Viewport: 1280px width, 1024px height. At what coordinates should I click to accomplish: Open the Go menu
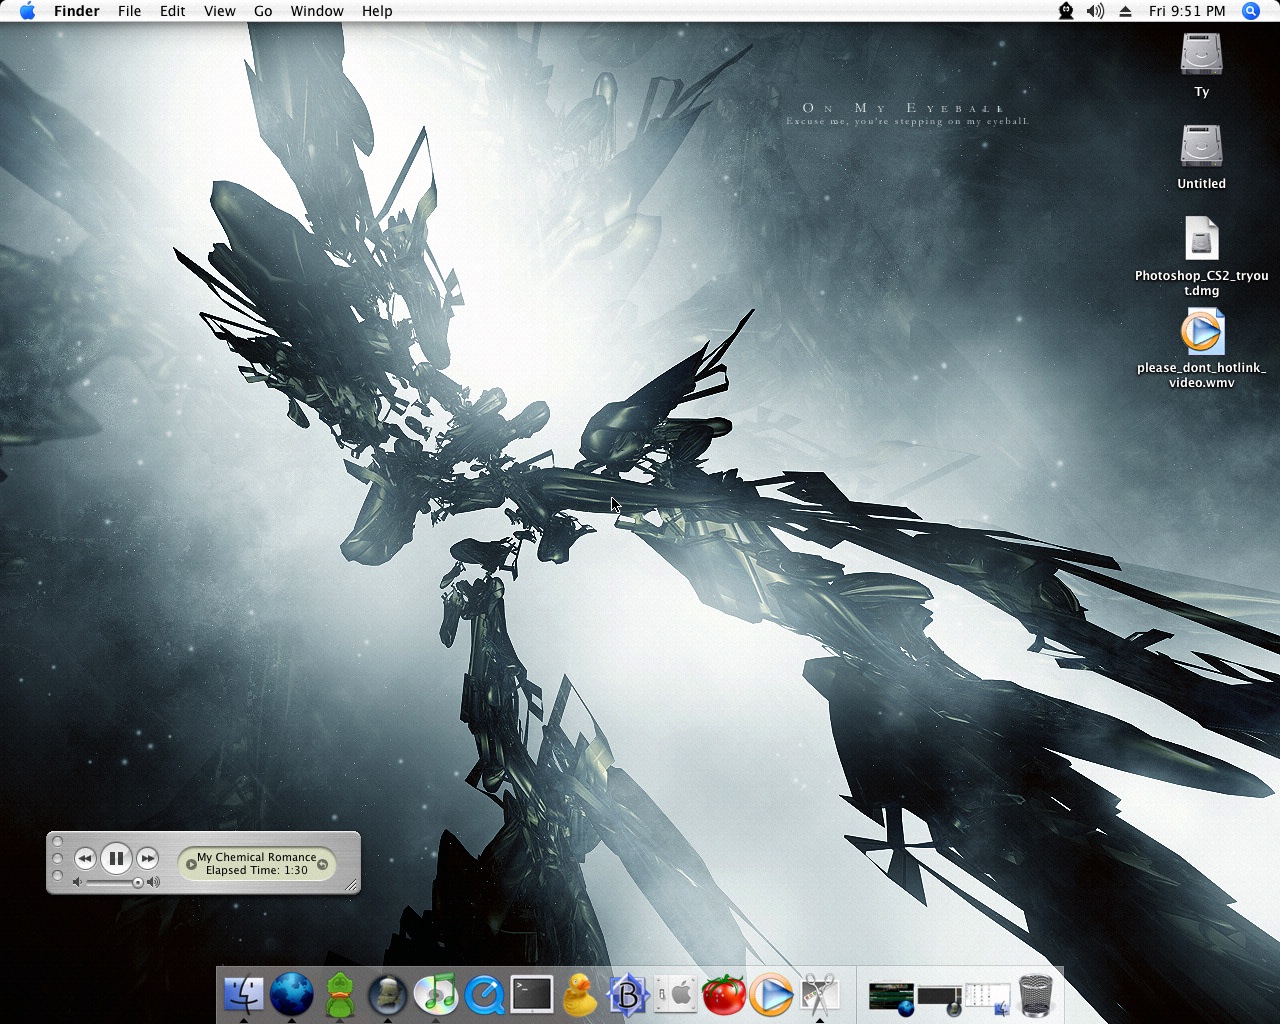263,11
